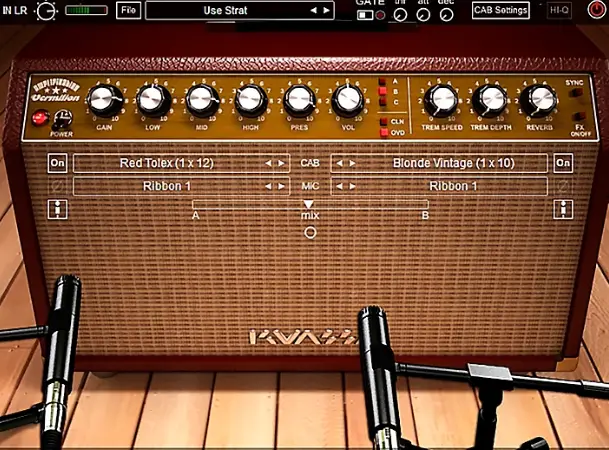Click the red pilot lamp near POWER
This screenshot has height=450, width=609.
click(40, 118)
